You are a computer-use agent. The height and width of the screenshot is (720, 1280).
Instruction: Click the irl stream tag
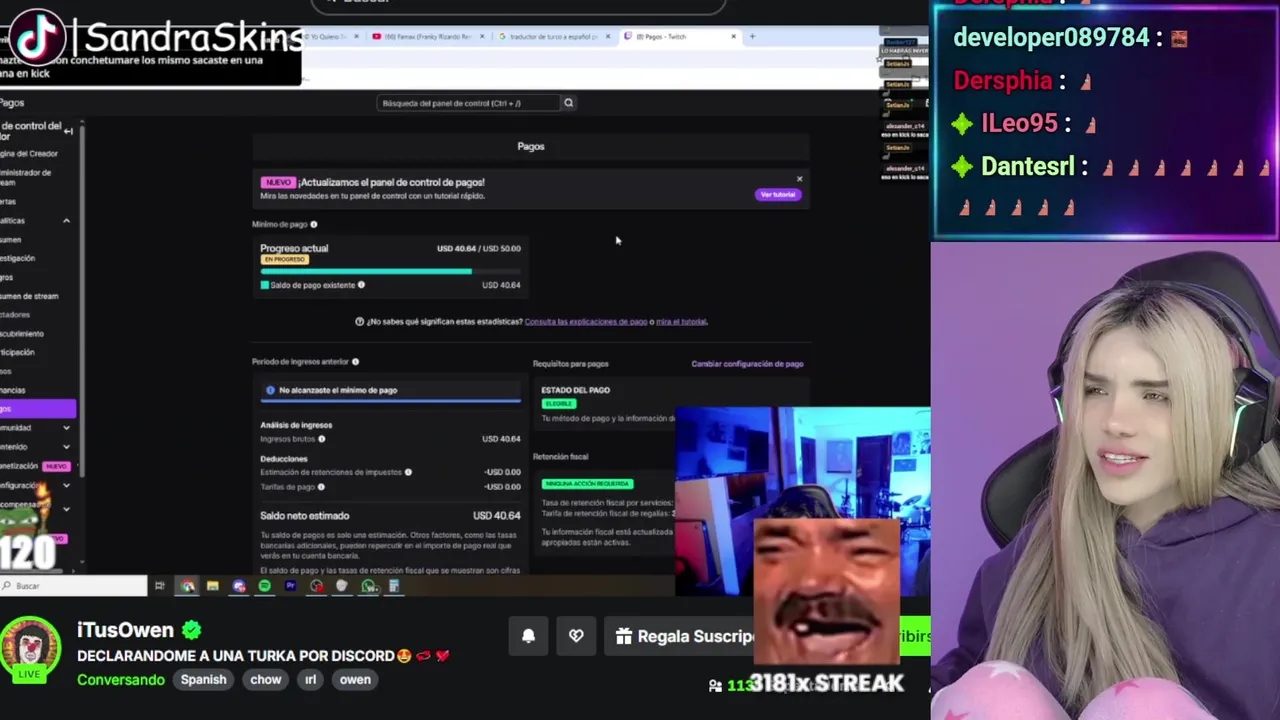[x=311, y=680]
